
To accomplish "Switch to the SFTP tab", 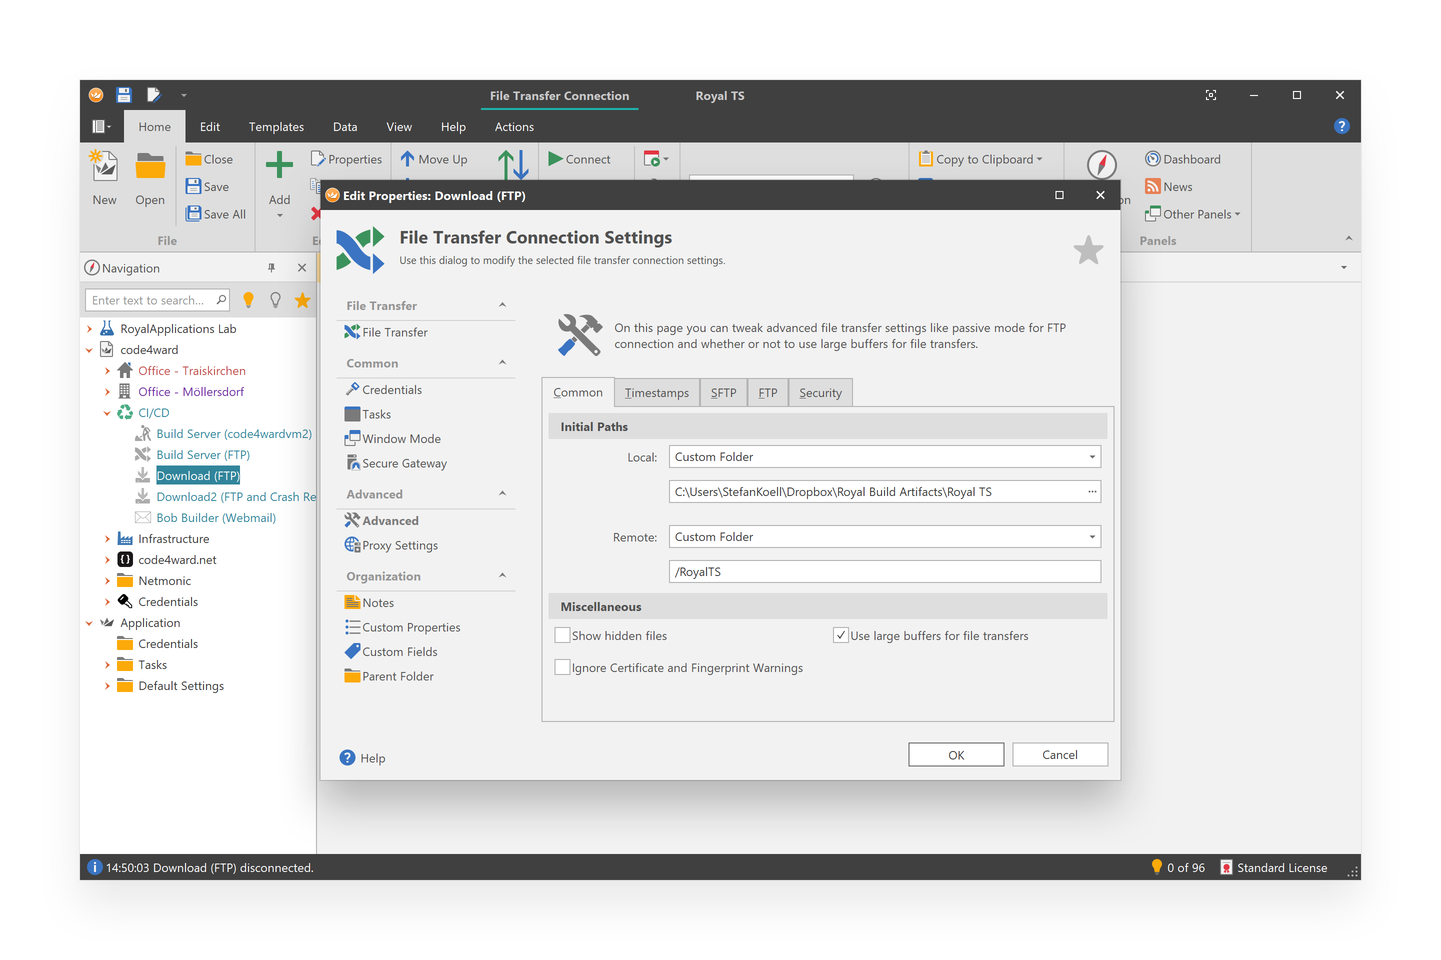I will coord(723,392).
